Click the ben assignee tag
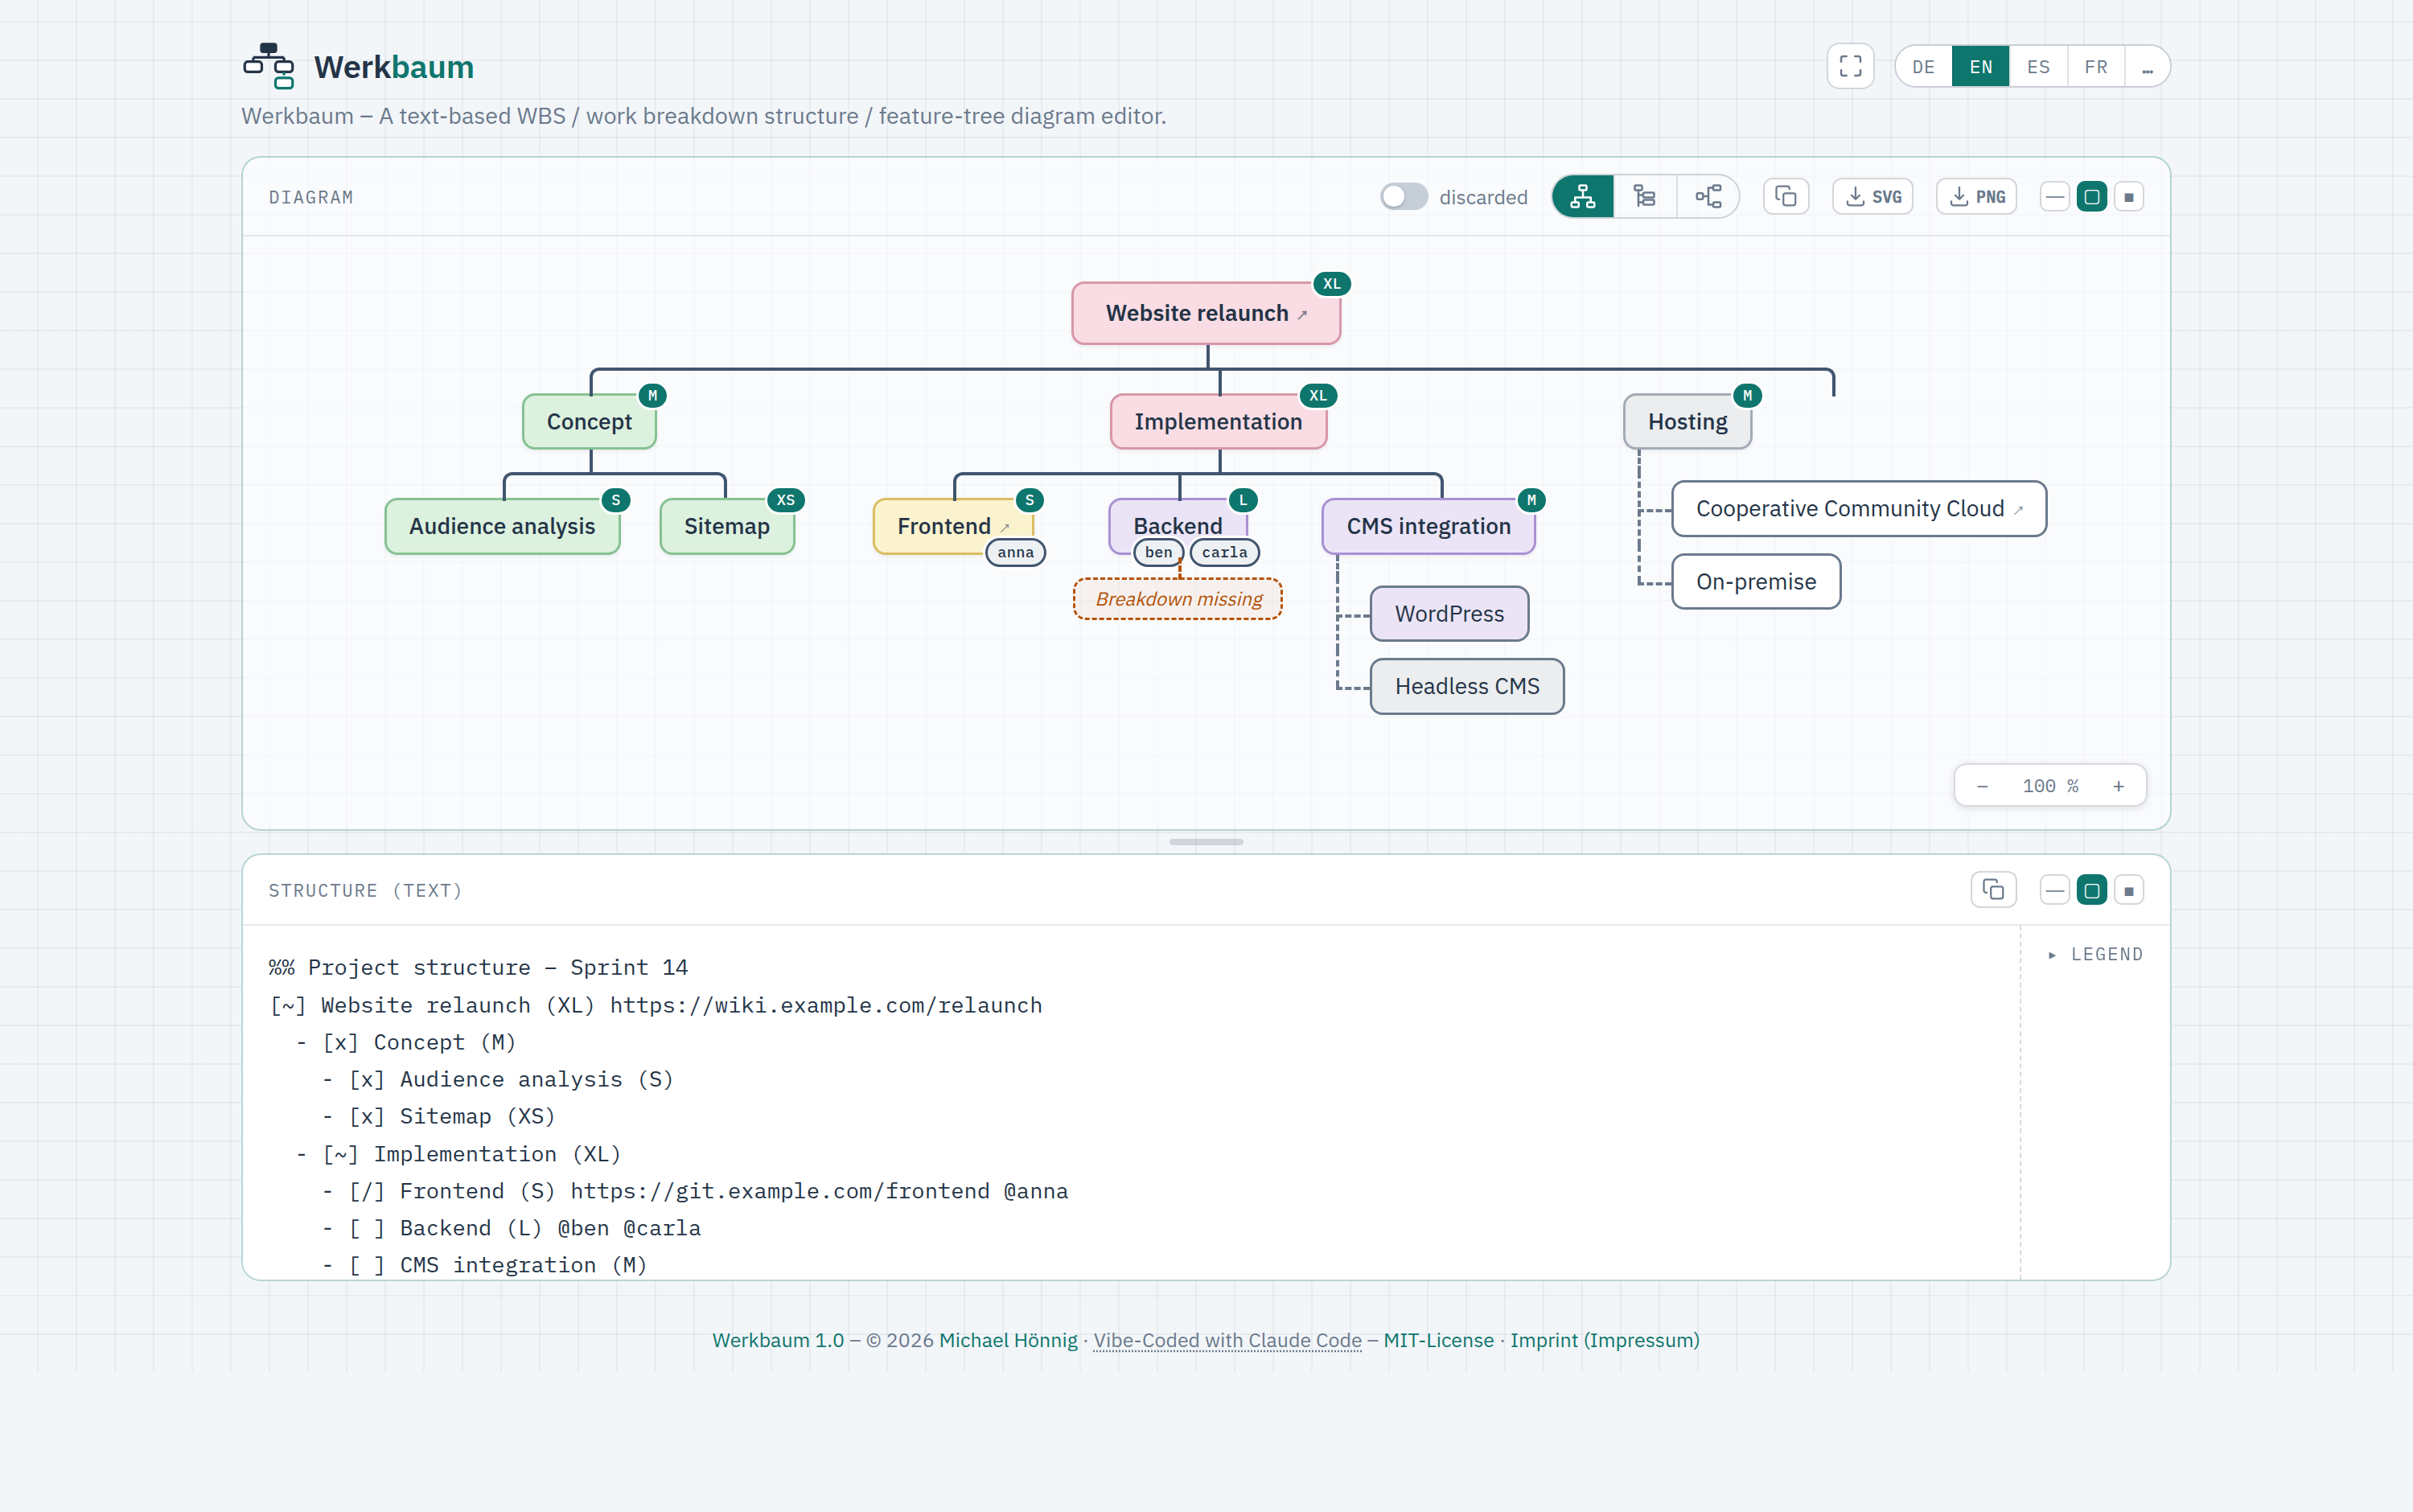2413x1512 pixels. tap(1158, 552)
